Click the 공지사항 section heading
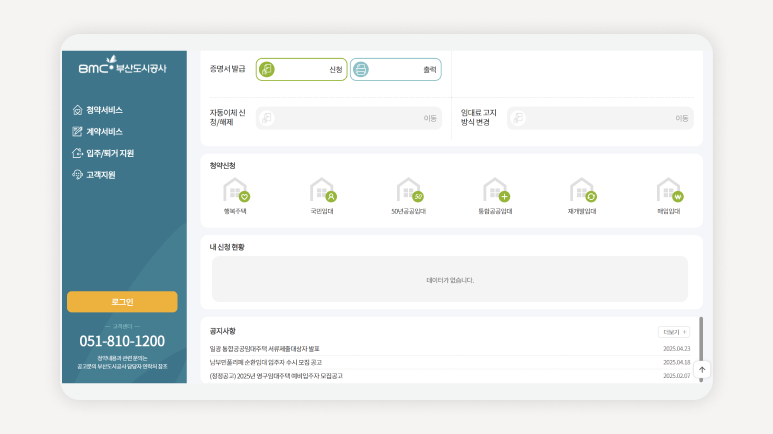Image resolution: width=773 pixels, height=434 pixels. tap(222, 331)
